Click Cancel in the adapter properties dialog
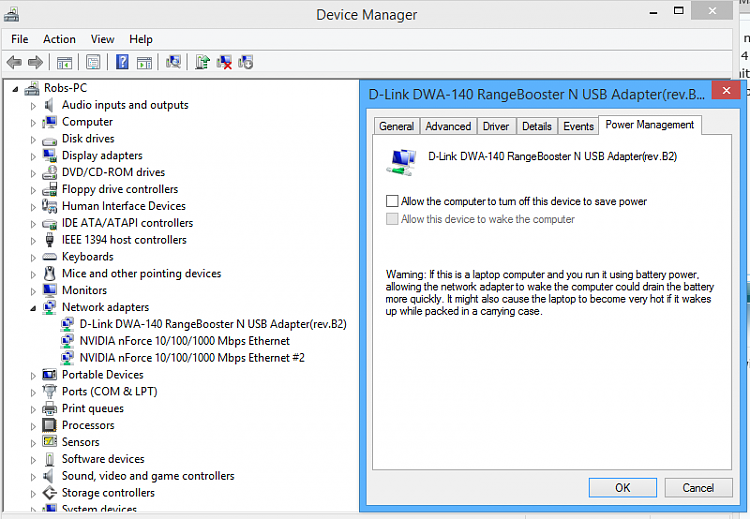Image resolution: width=750 pixels, height=519 pixels. coord(698,488)
